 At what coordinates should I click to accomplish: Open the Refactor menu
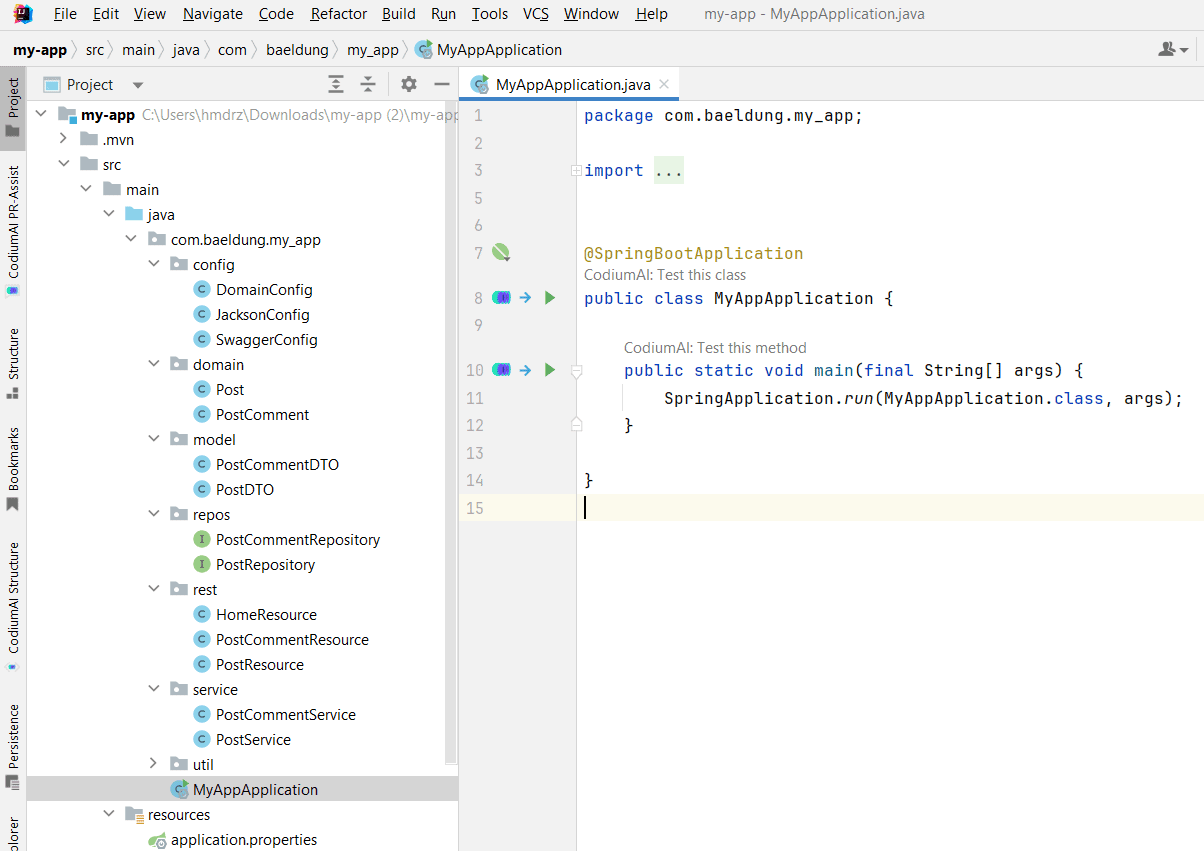pyautogui.click(x=338, y=14)
